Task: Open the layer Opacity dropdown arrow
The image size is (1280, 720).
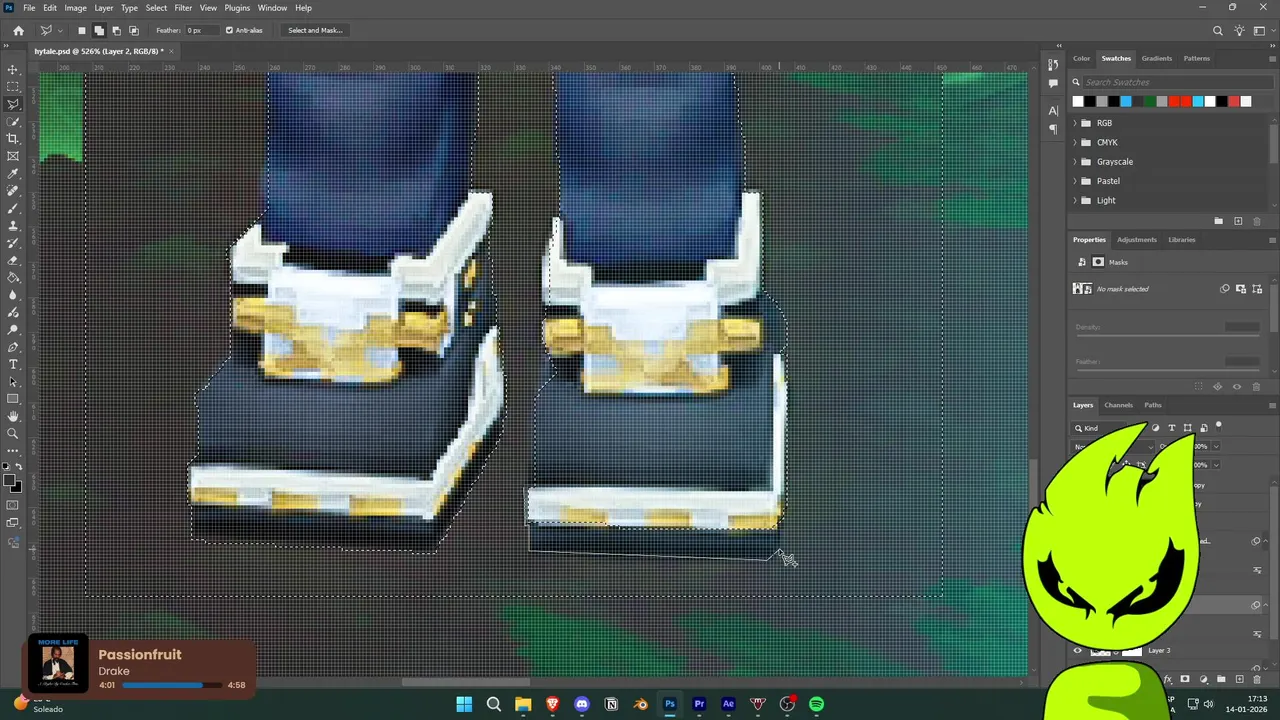Action: pyautogui.click(x=1216, y=447)
